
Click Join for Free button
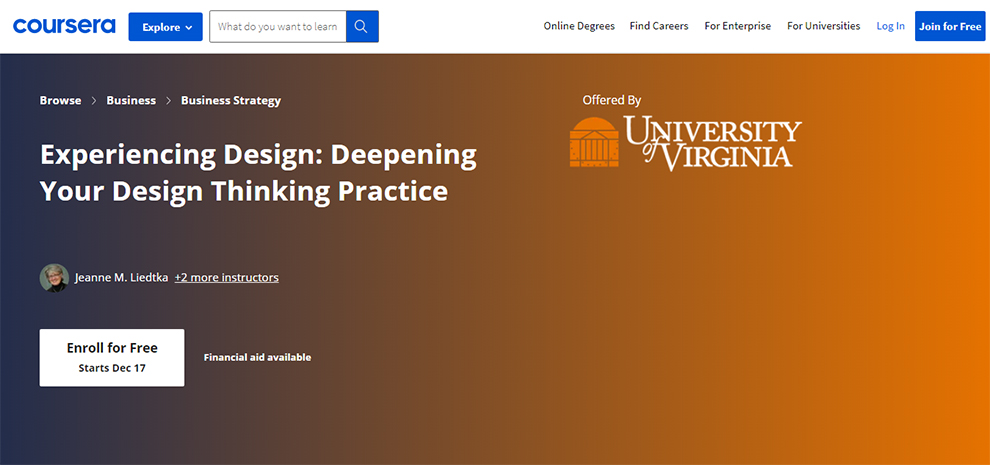click(950, 26)
